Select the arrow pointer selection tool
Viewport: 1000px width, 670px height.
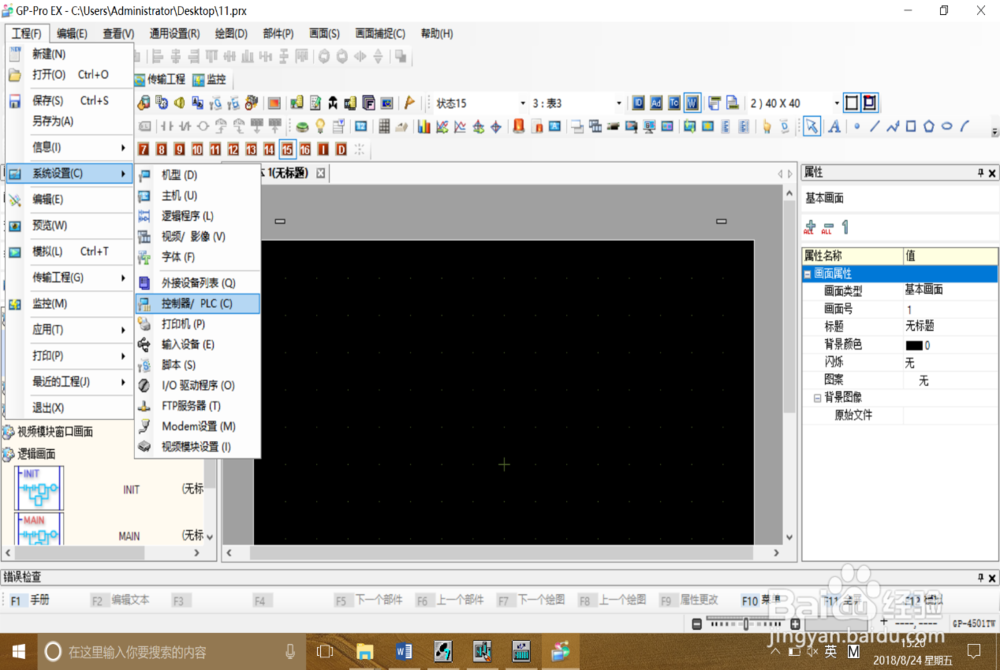[811, 126]
